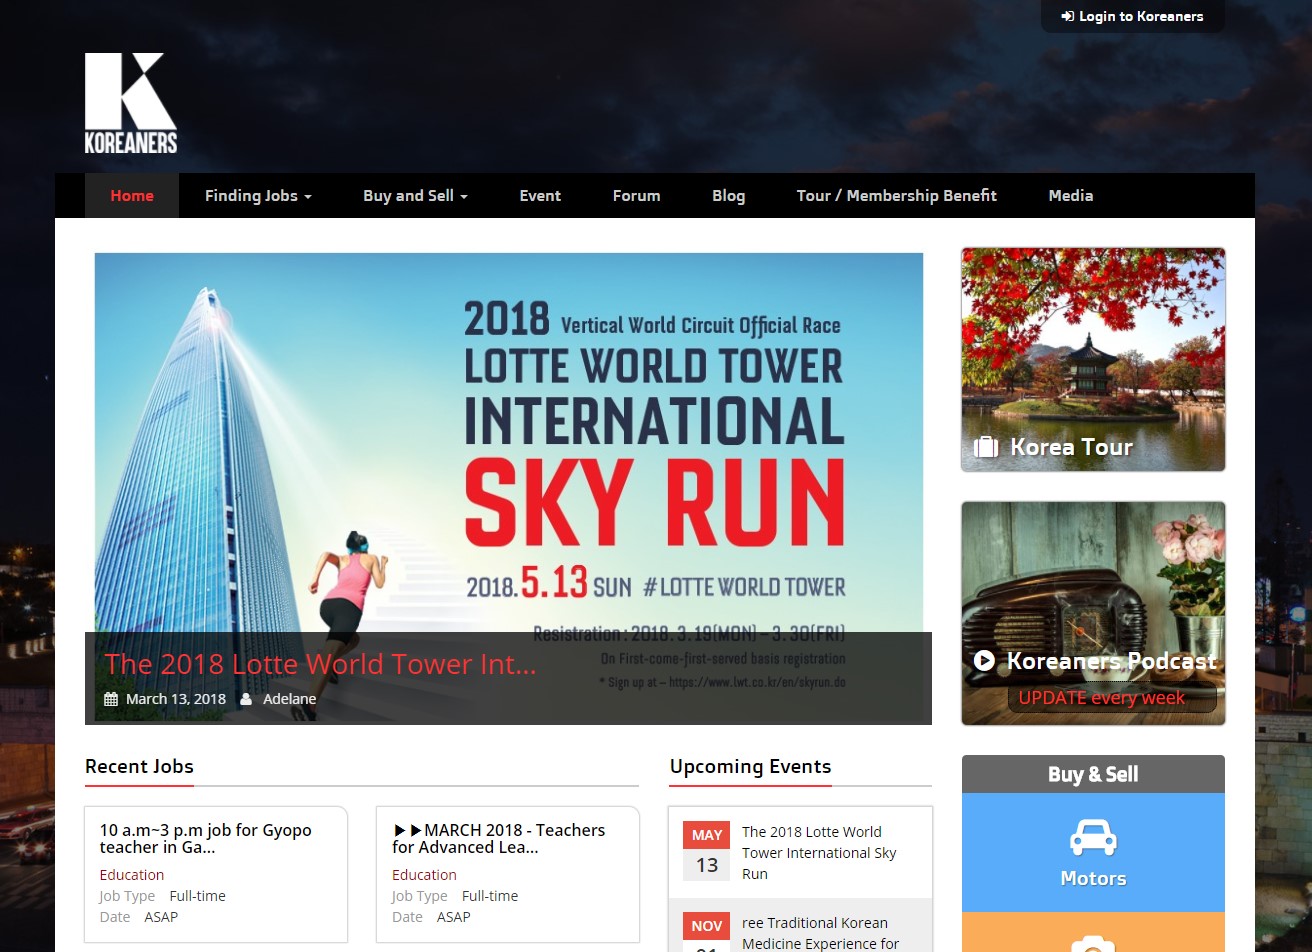This screenshot has height=952, width=1312.
Task: Open the Blog menu item
Action: point(729,196)
